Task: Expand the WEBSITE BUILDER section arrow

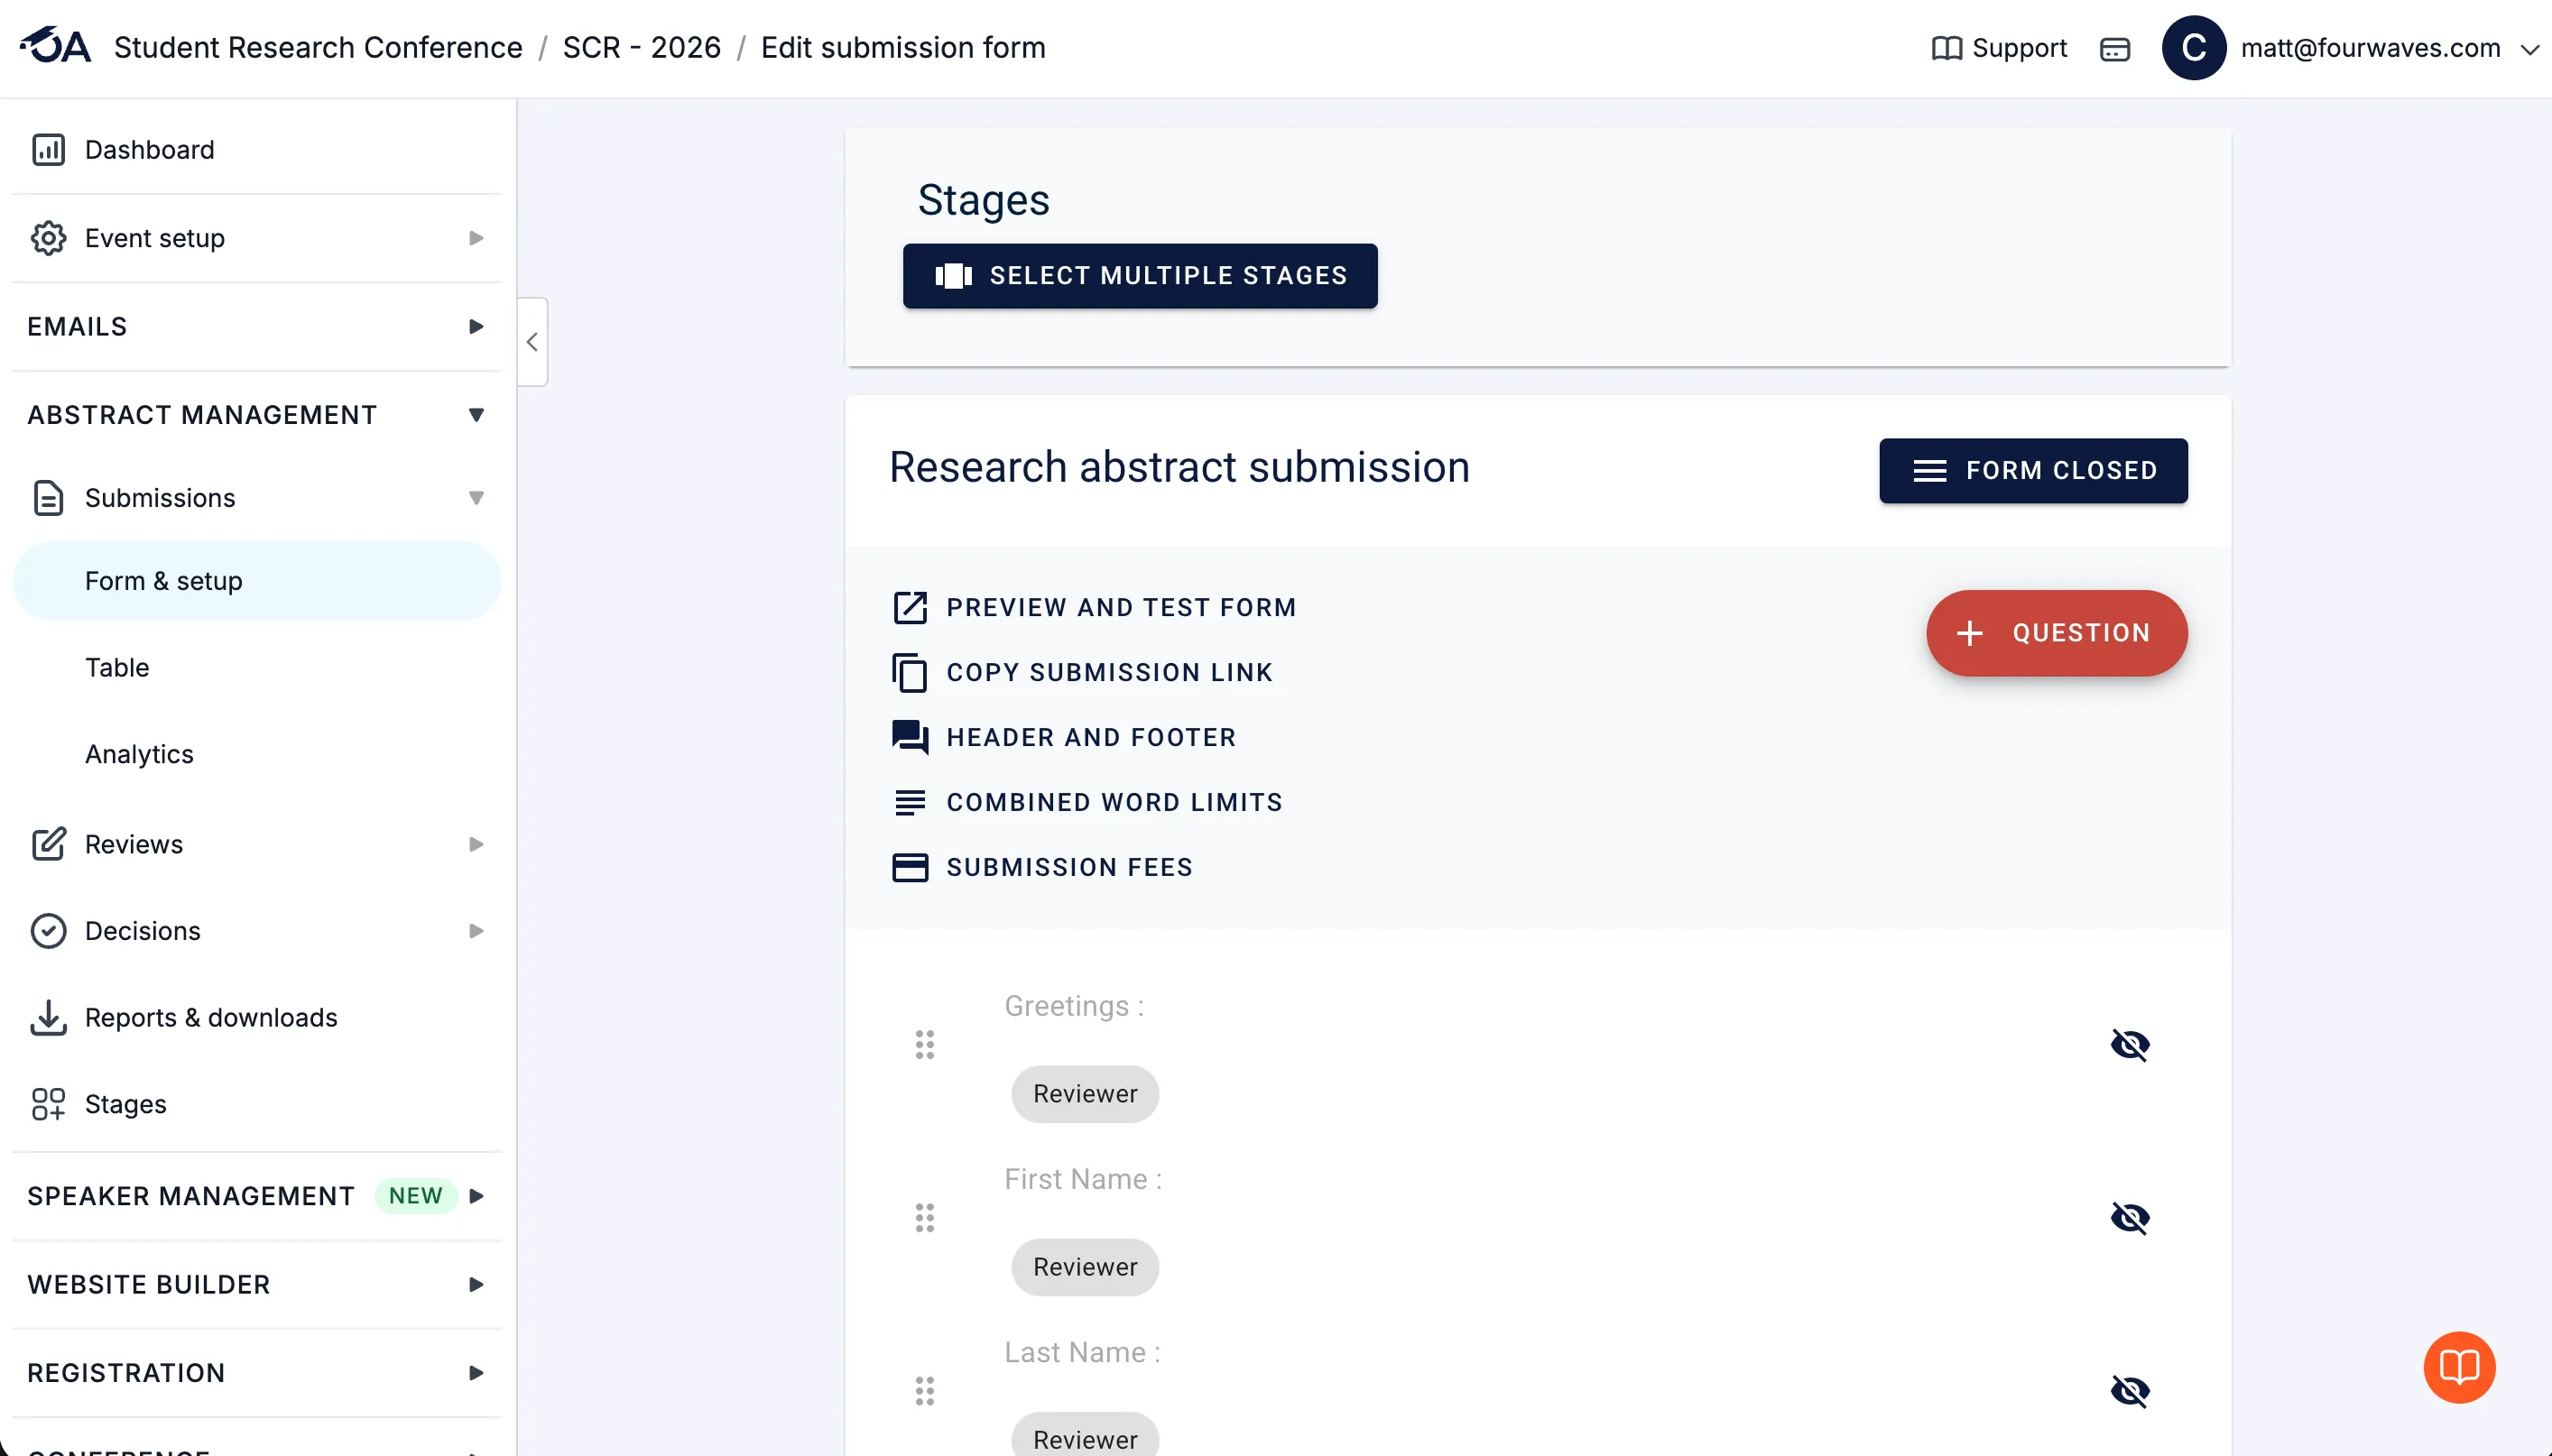Action: (476, 1285)
